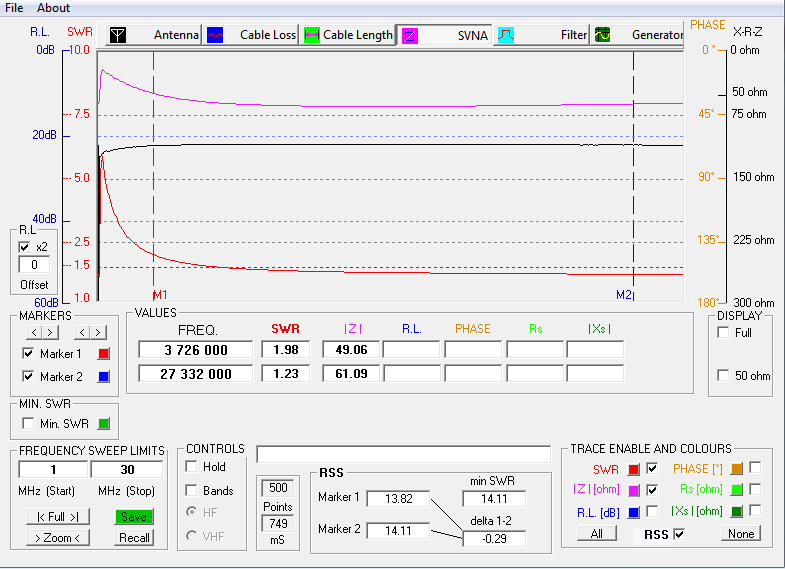Open the File menu
The image size is (785, 569).
[x=14, y=8]
